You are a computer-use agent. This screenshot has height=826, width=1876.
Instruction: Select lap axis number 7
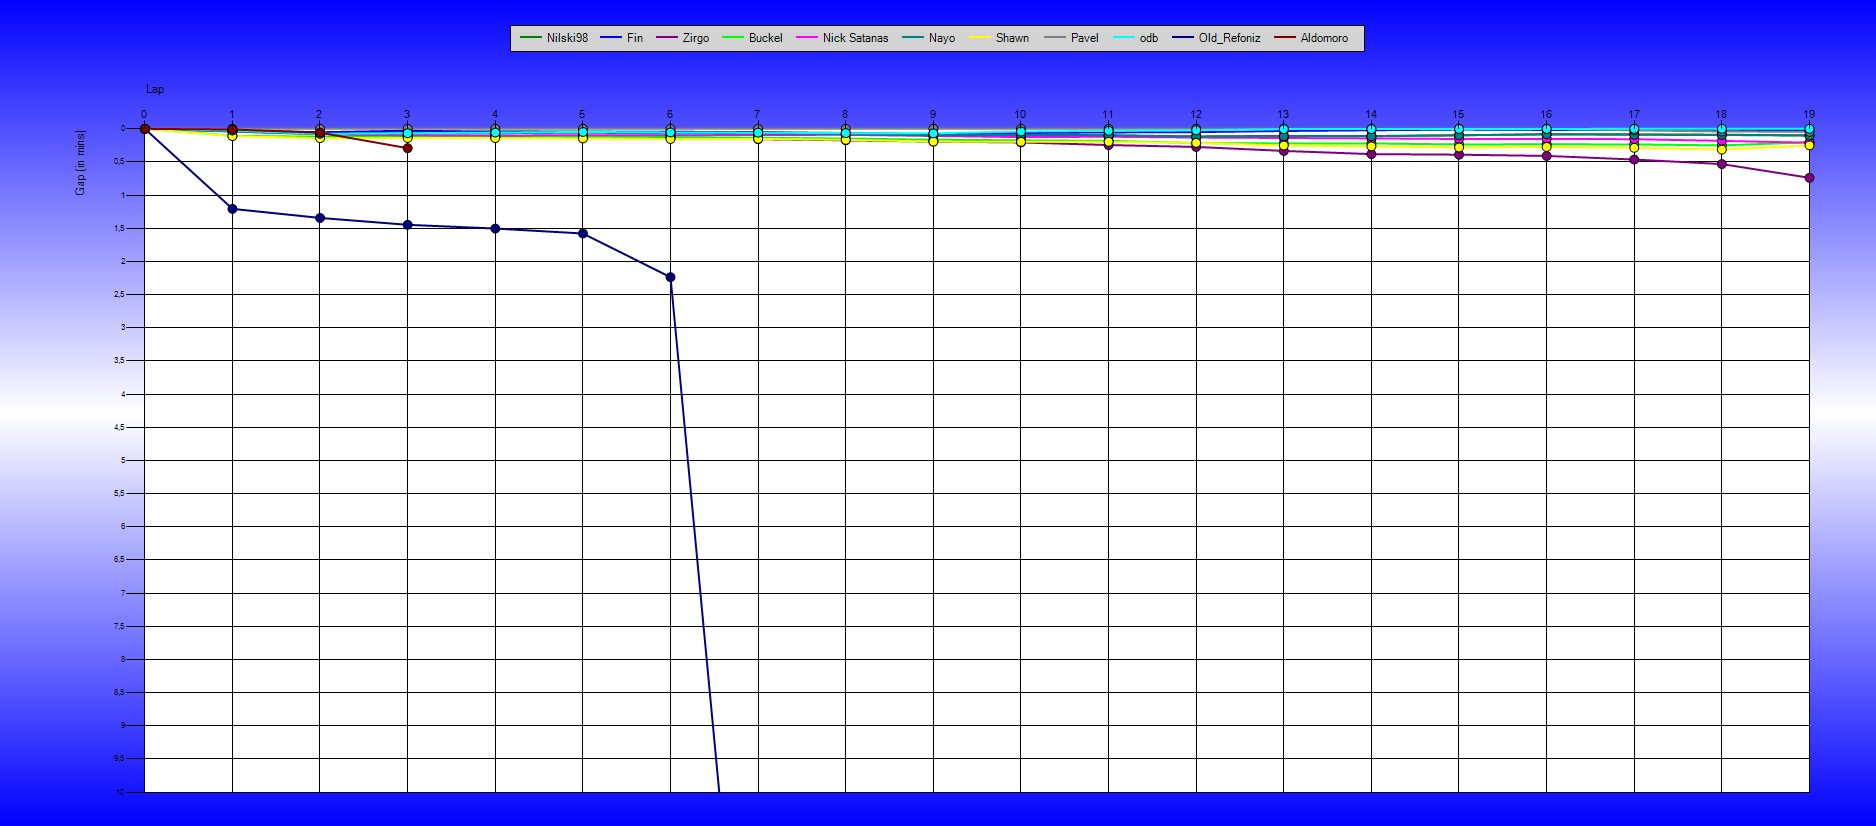(x=757, y=114)
